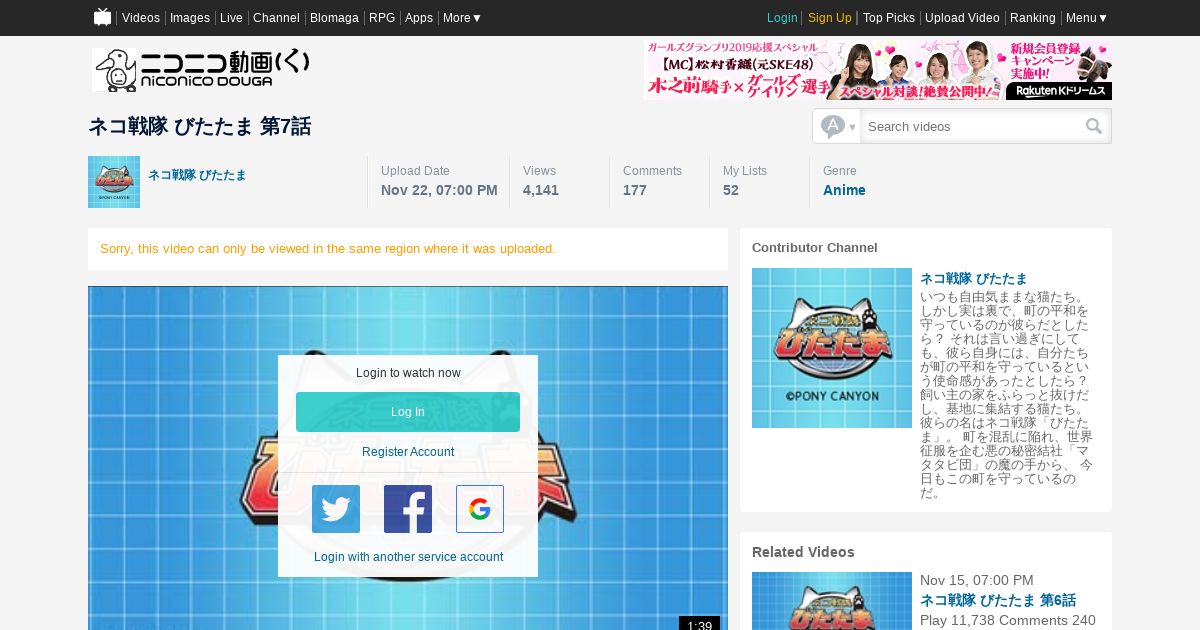This screenshot has width=1200, height=630.
Task: Click the Comments count 177
Action: [x=635, y=190]
